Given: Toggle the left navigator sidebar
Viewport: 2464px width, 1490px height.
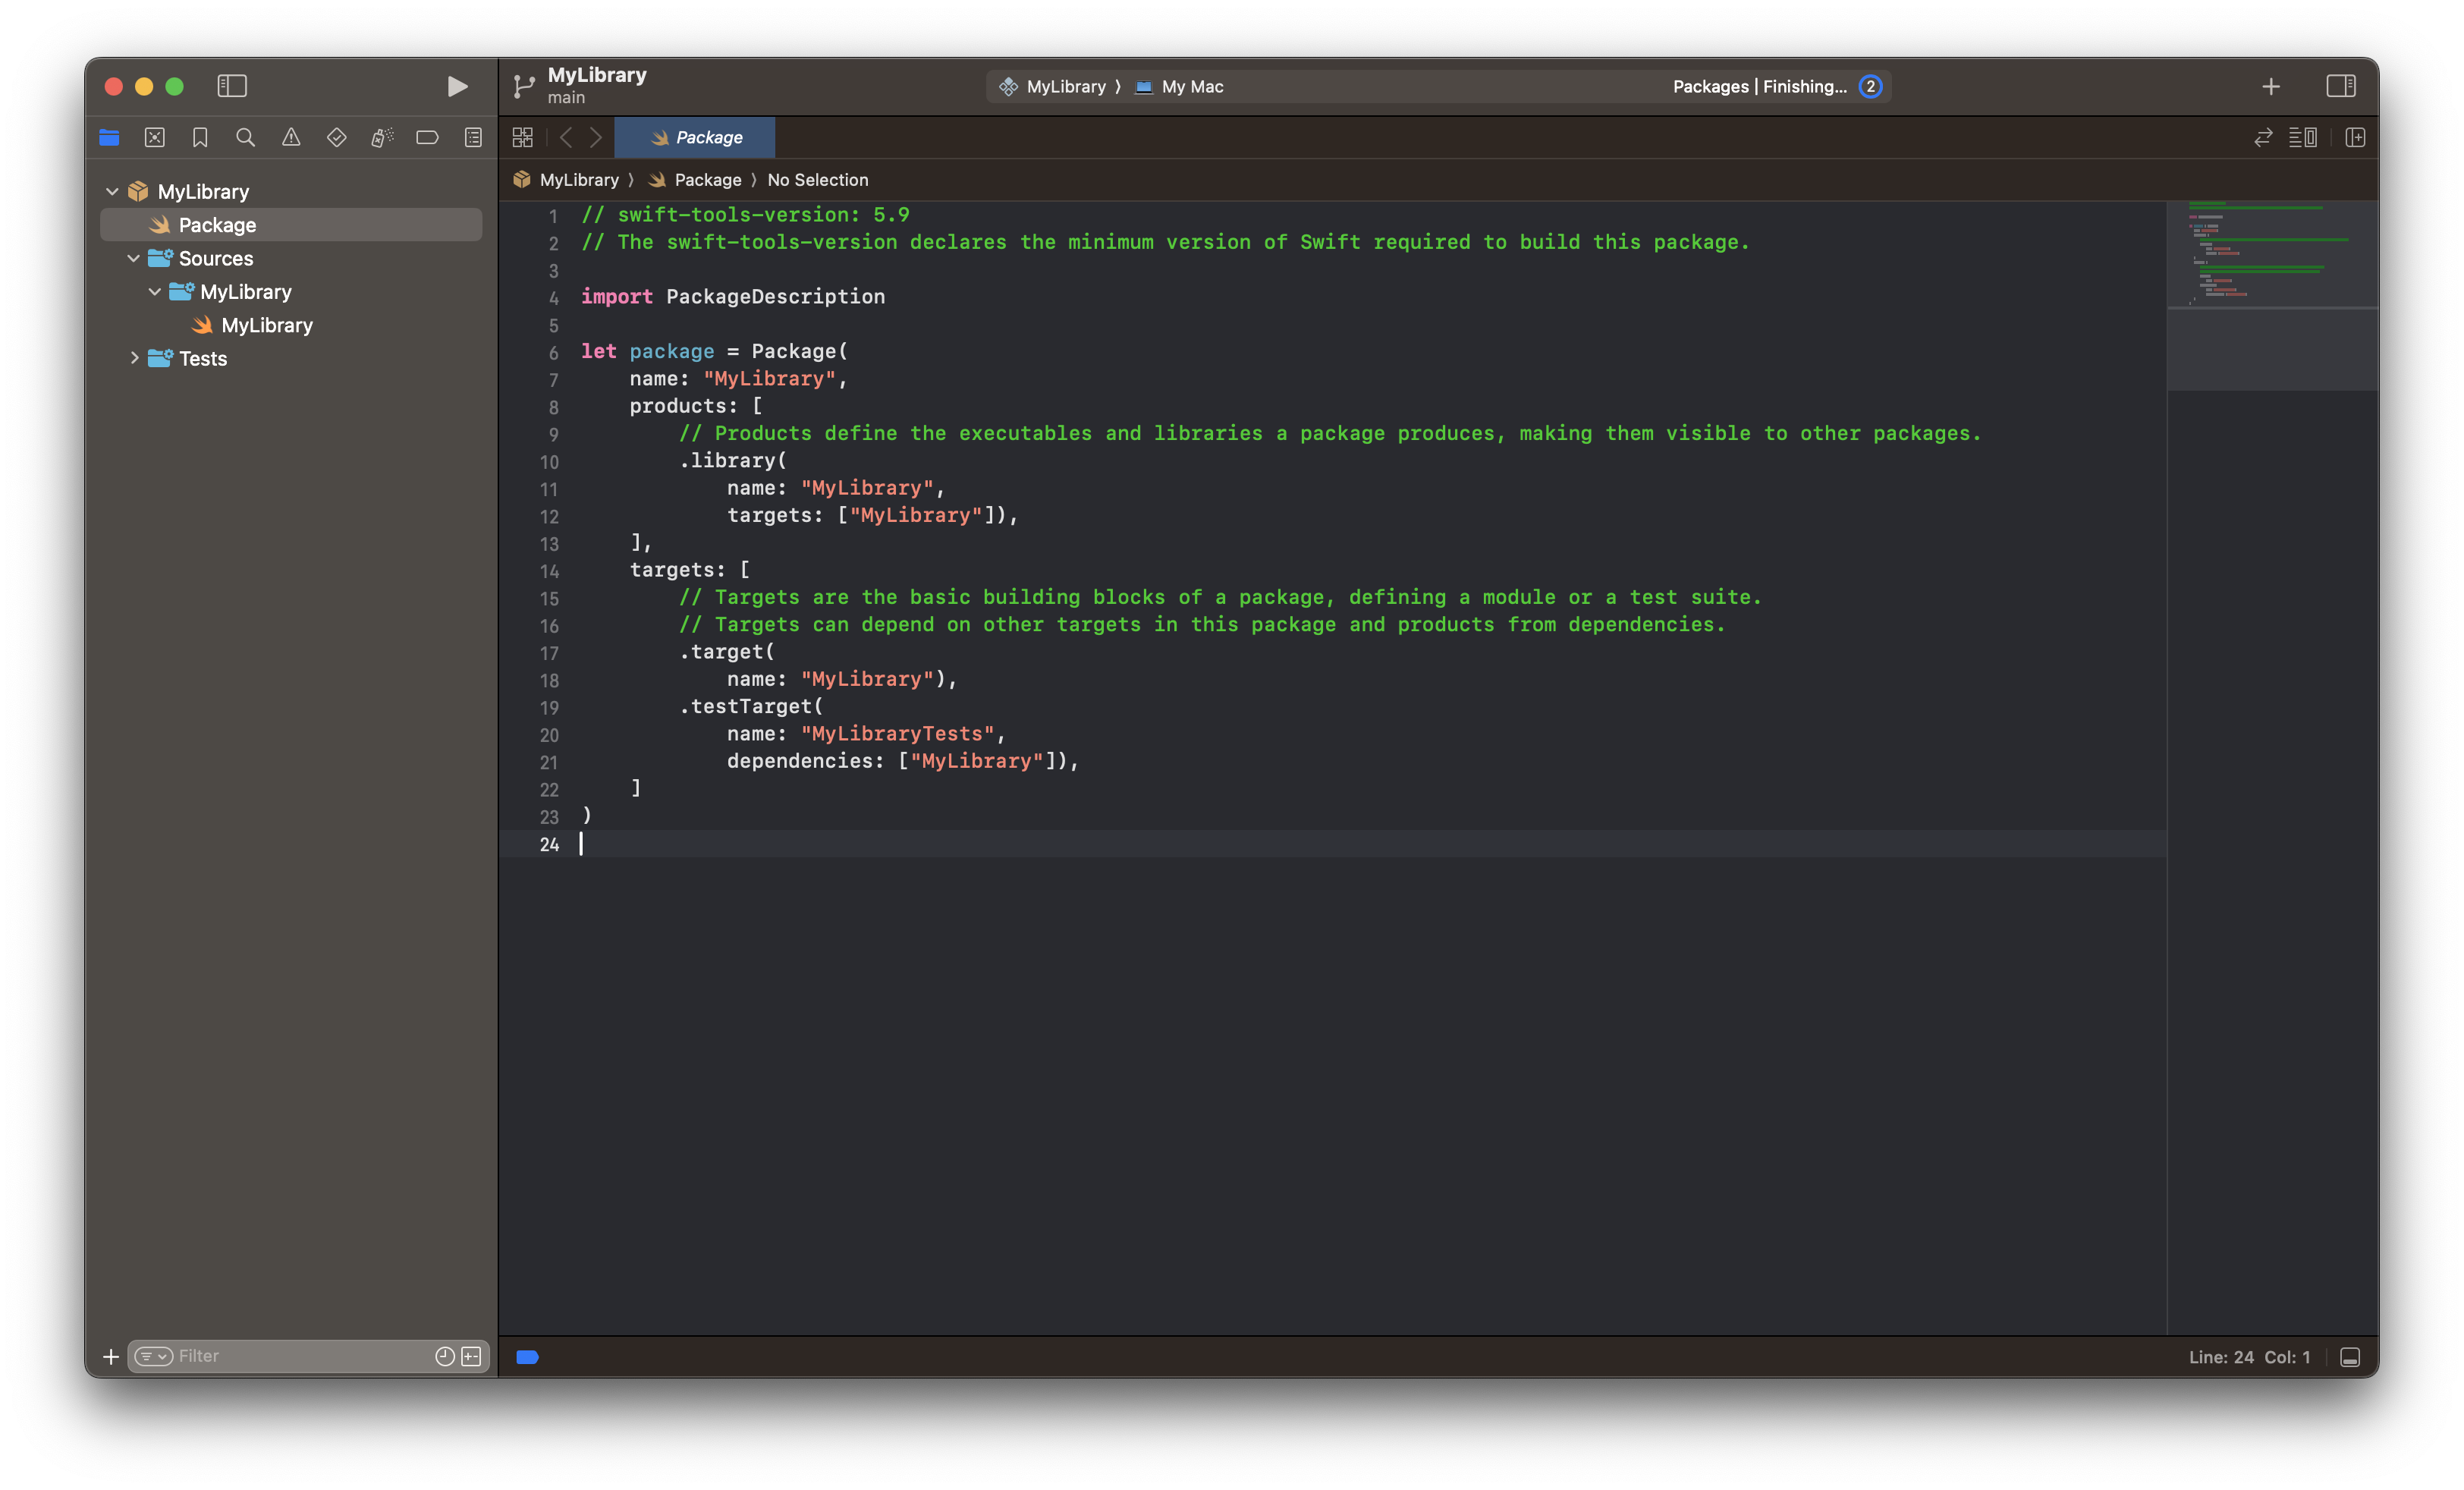Looking at the screenshot, I should 232,87.
